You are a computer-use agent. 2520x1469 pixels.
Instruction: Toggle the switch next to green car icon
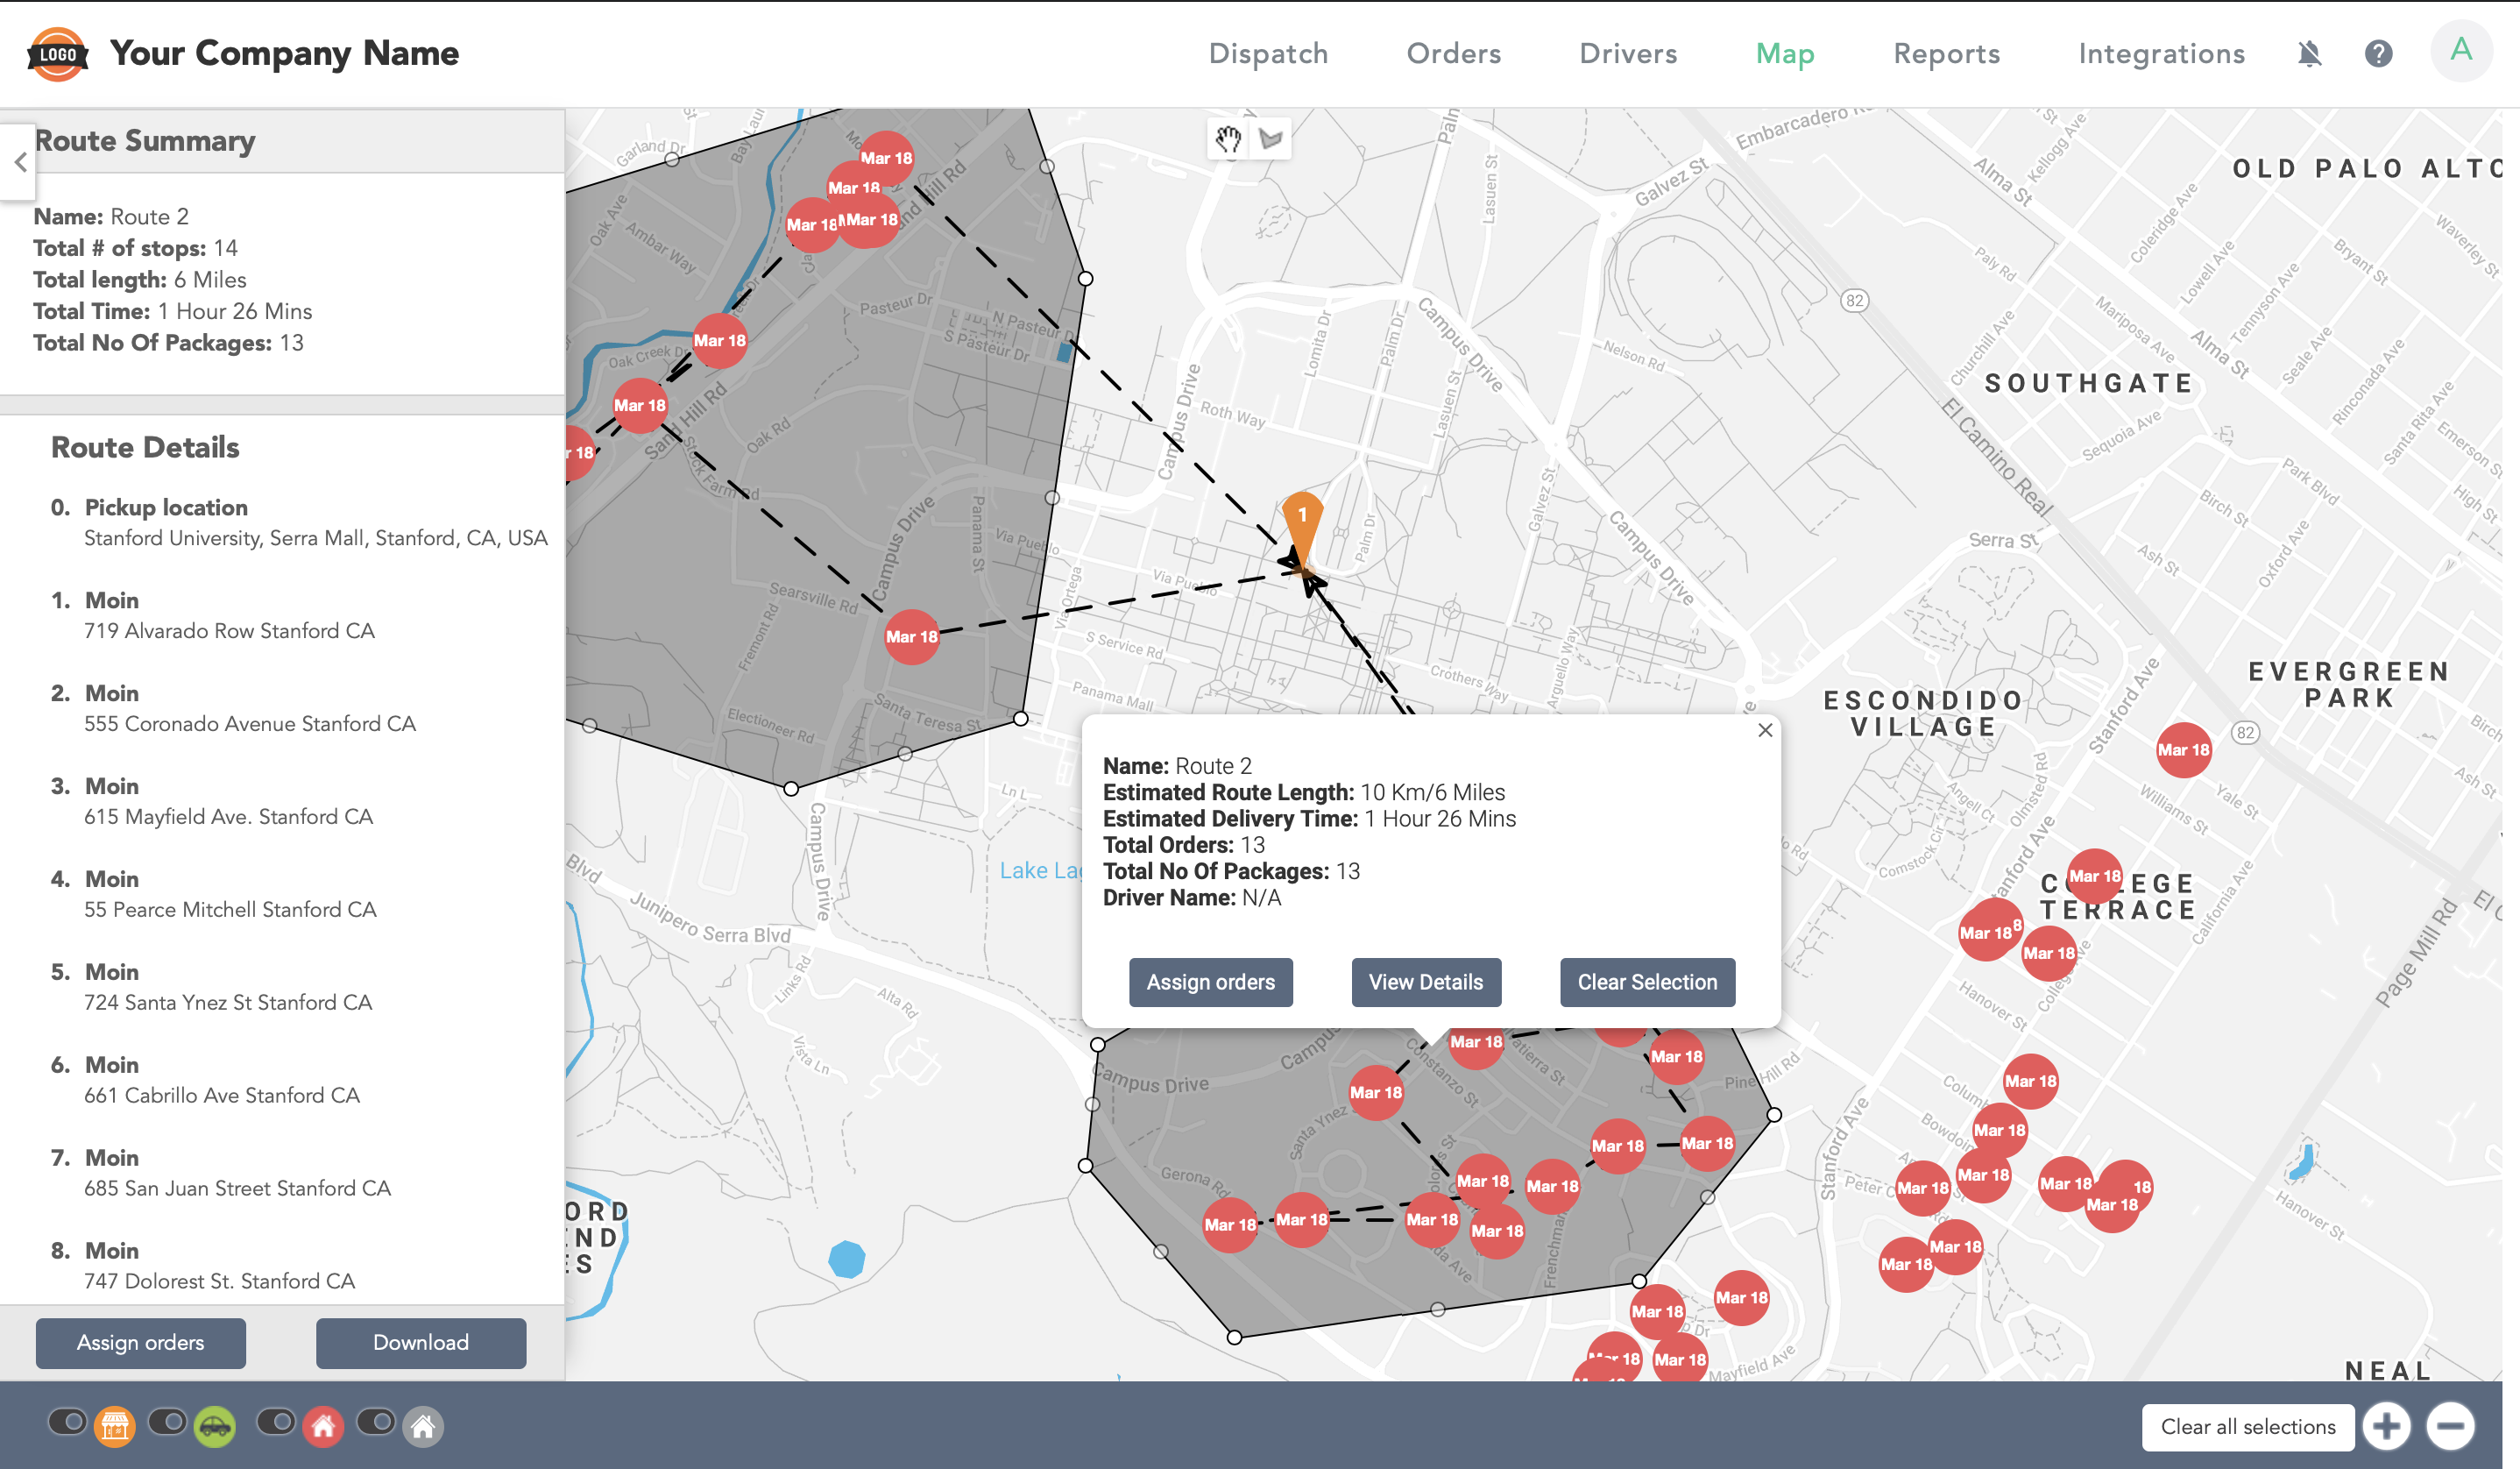(x=168, y=1421)
